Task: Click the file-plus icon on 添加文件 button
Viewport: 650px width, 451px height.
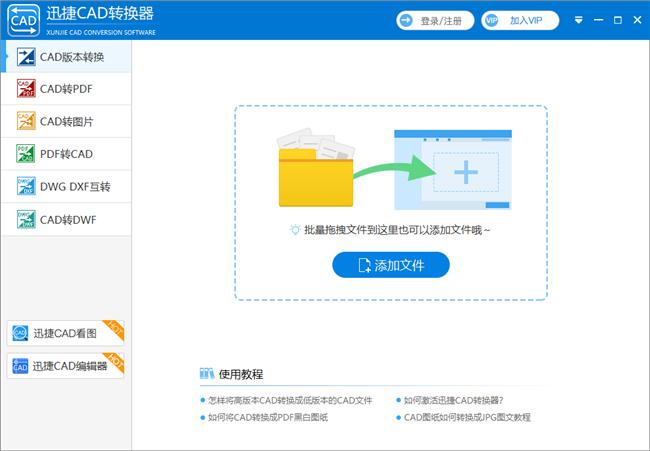Action: [x=364, y=265]
